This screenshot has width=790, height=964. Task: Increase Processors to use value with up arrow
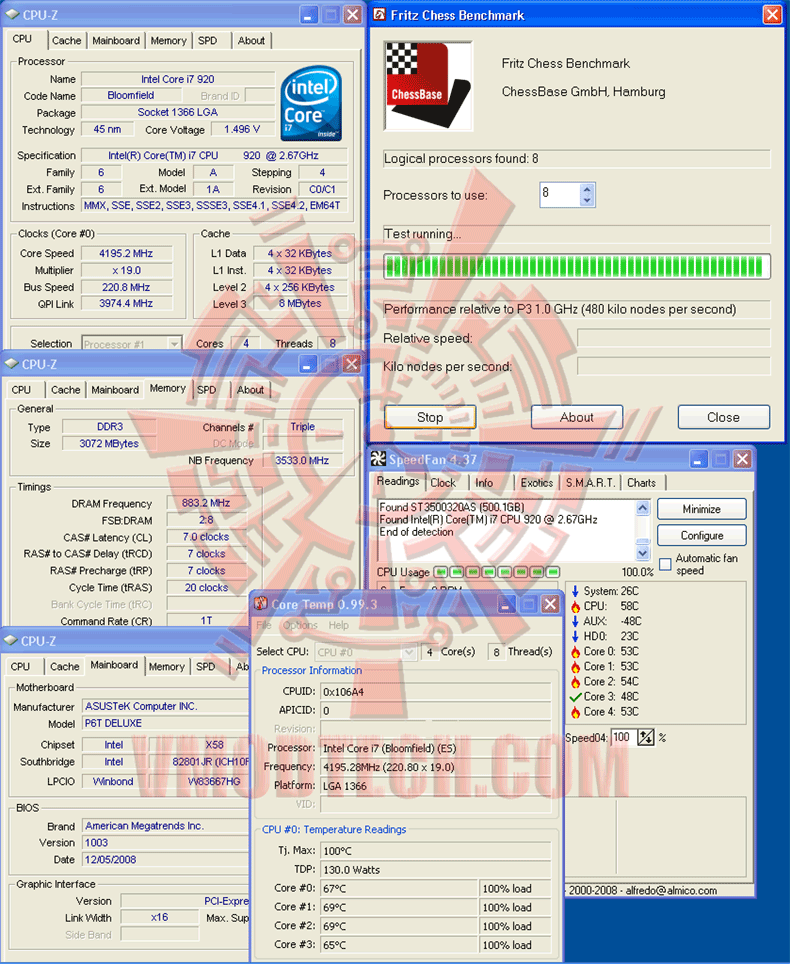coord(587,189)
